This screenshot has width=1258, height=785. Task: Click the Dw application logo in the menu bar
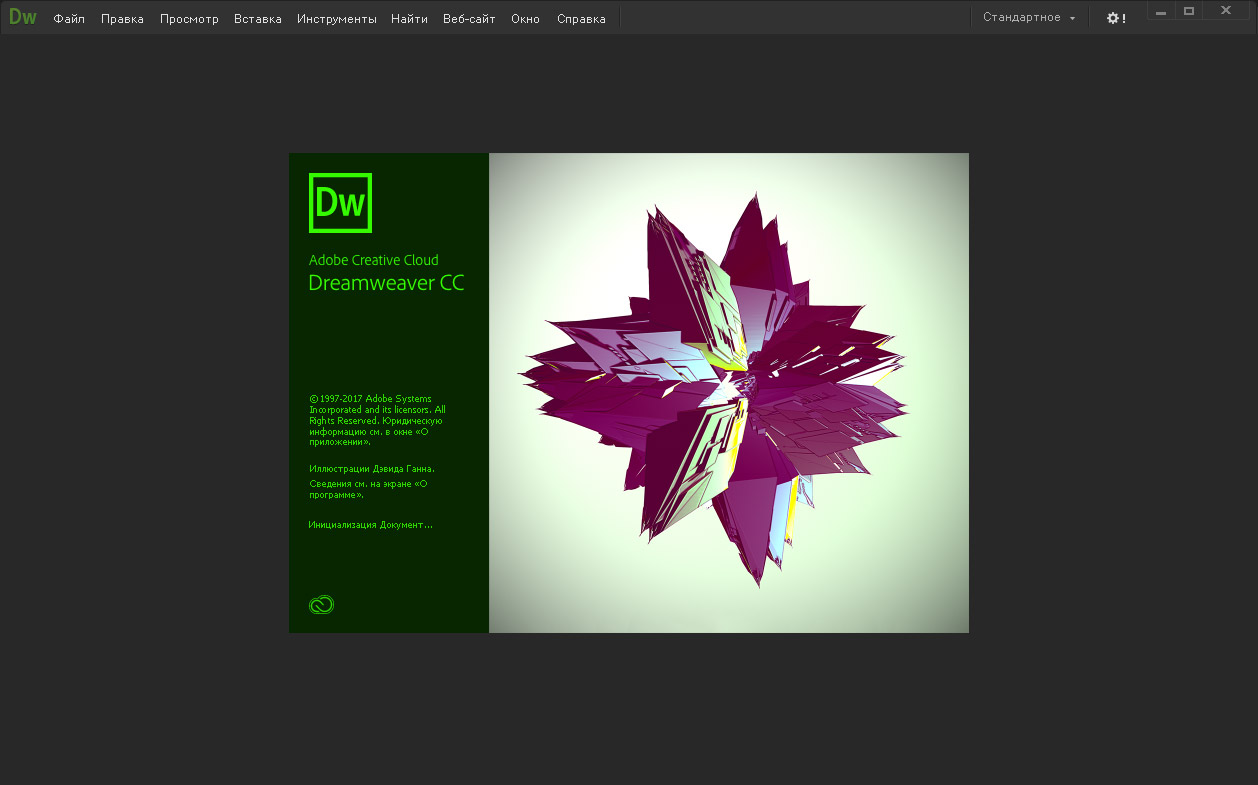coord(22,17)
